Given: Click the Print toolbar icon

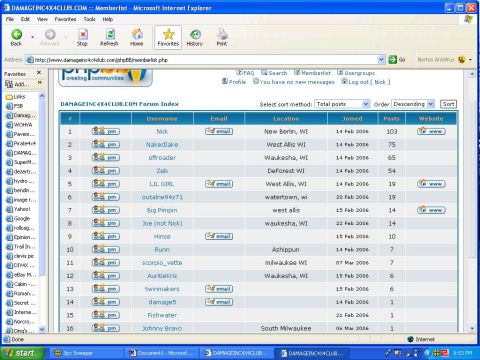Looking at the screenshot, I should (222, 37).
